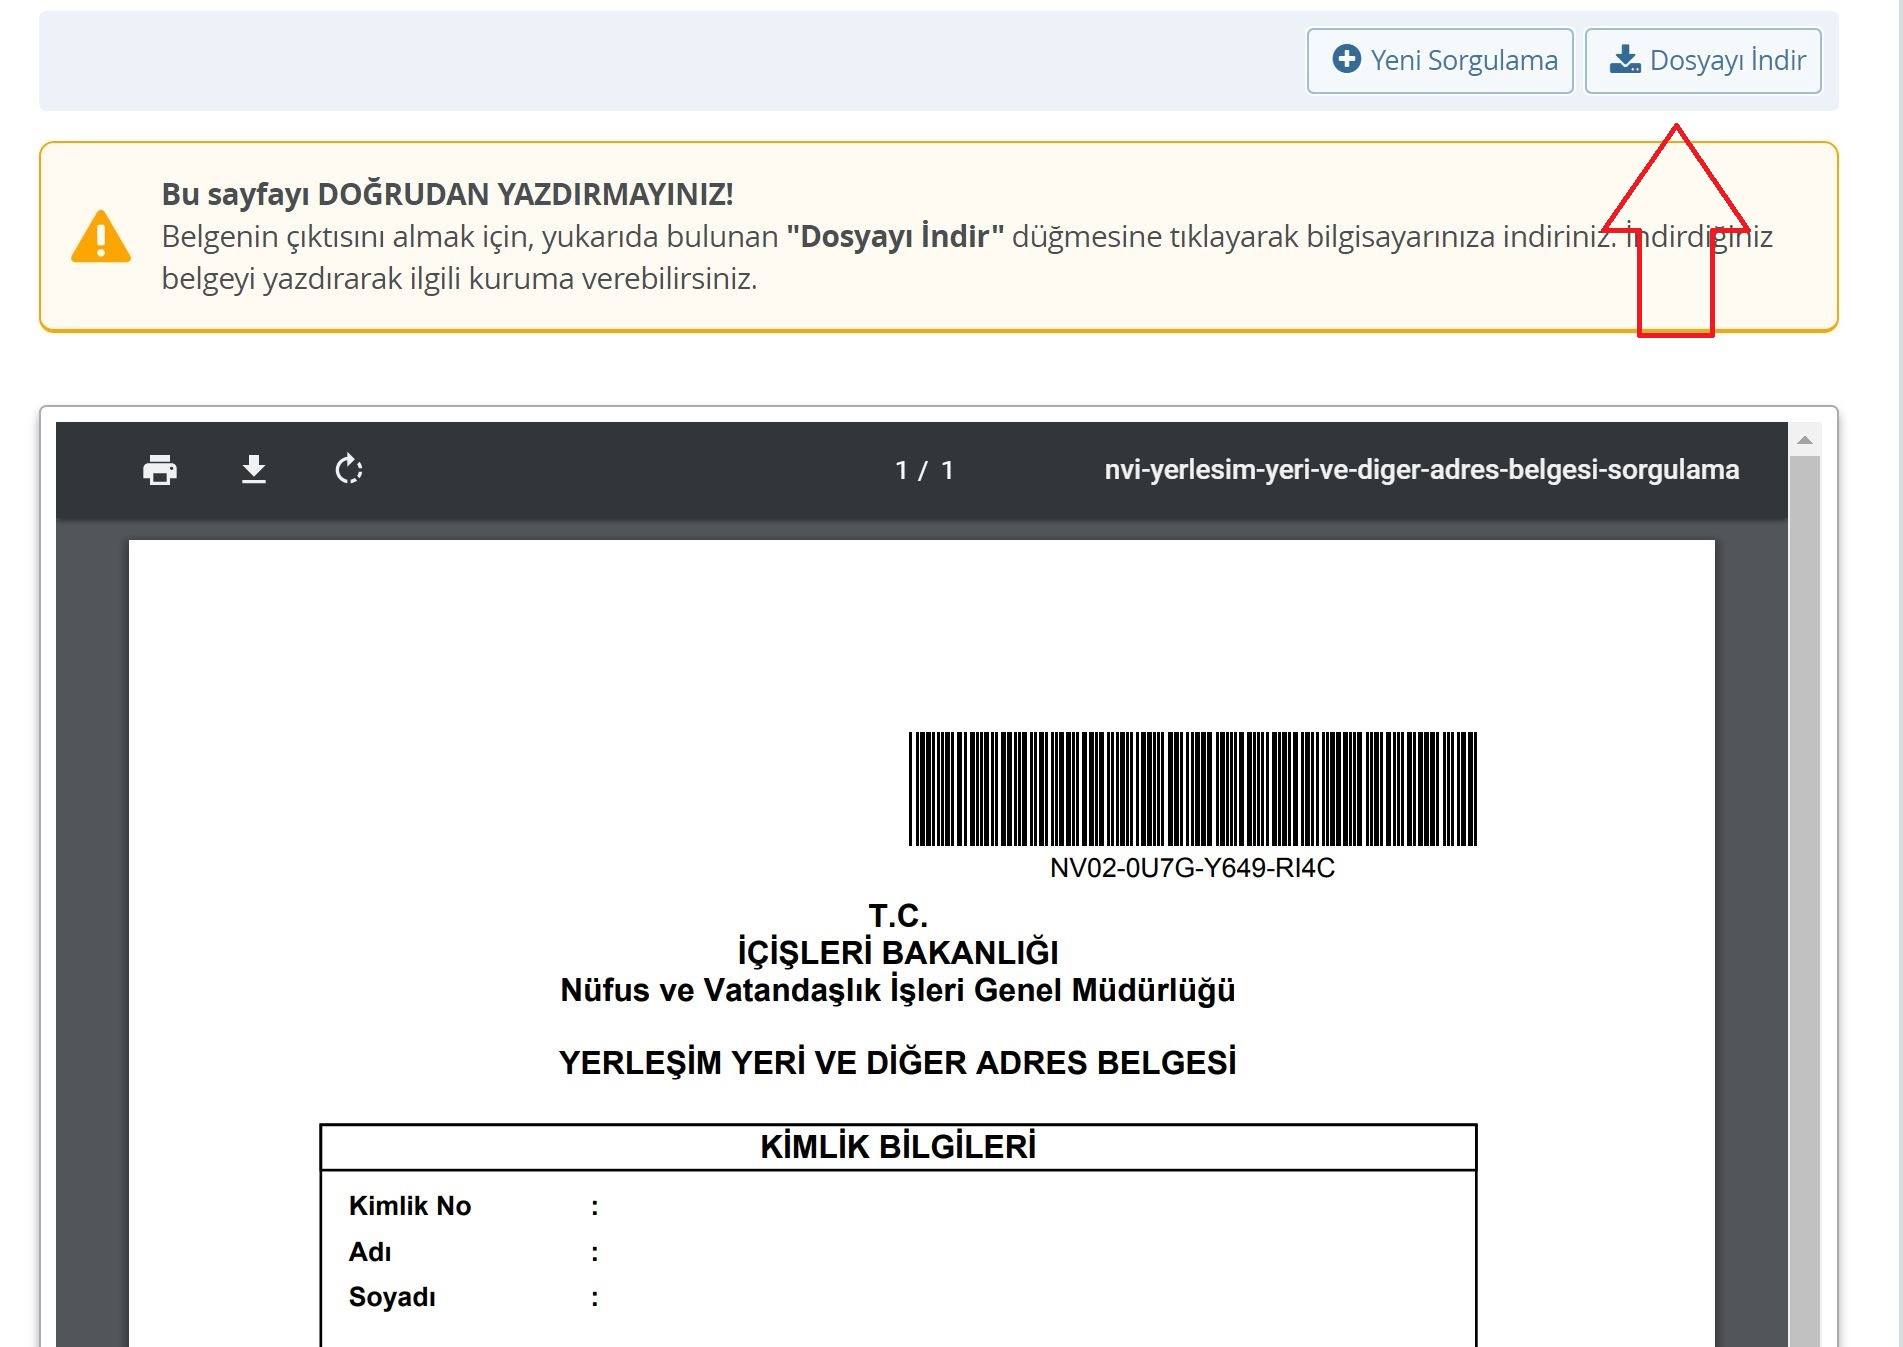Screen dimensions: 1903x1347
Task: Click the vertical scrollbar track of PDF viewer
Action: point(1805,900)
